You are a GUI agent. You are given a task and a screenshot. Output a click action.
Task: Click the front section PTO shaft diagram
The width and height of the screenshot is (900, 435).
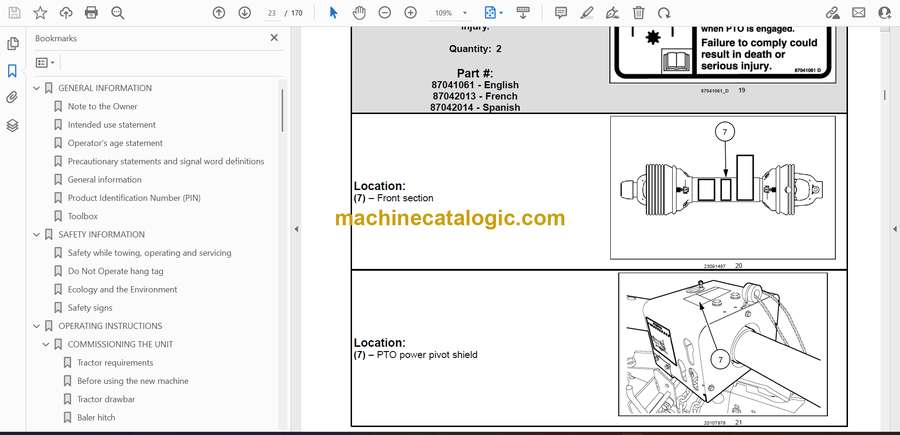[x=723, y=188]
